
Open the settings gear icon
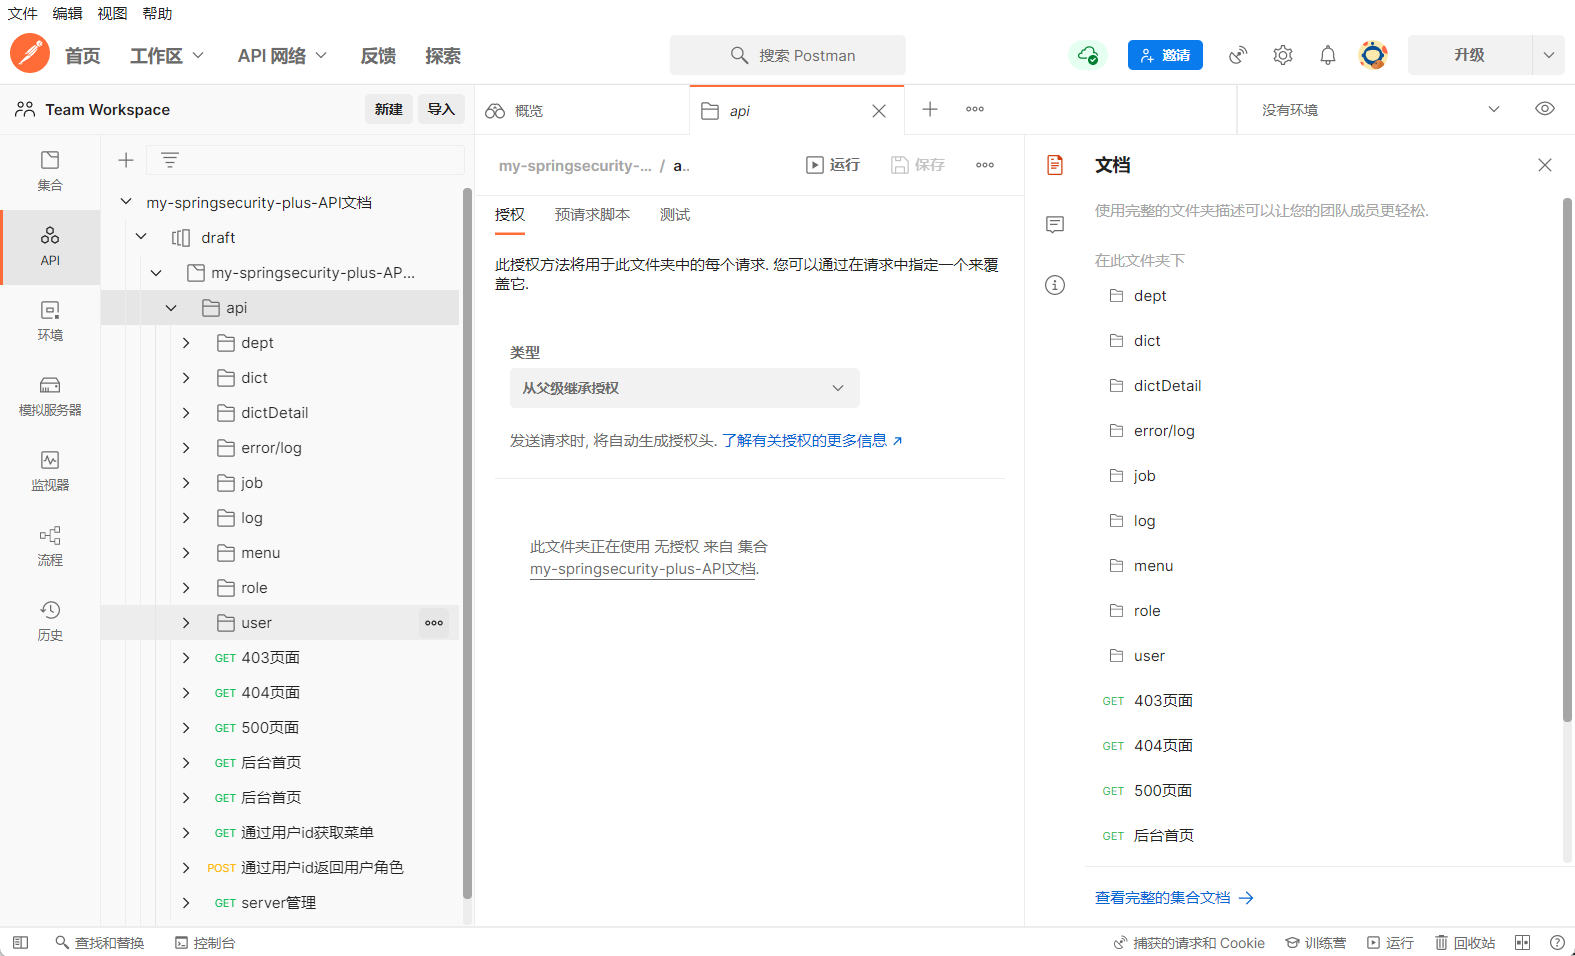pyautogui.click(x=1283, y=55)
